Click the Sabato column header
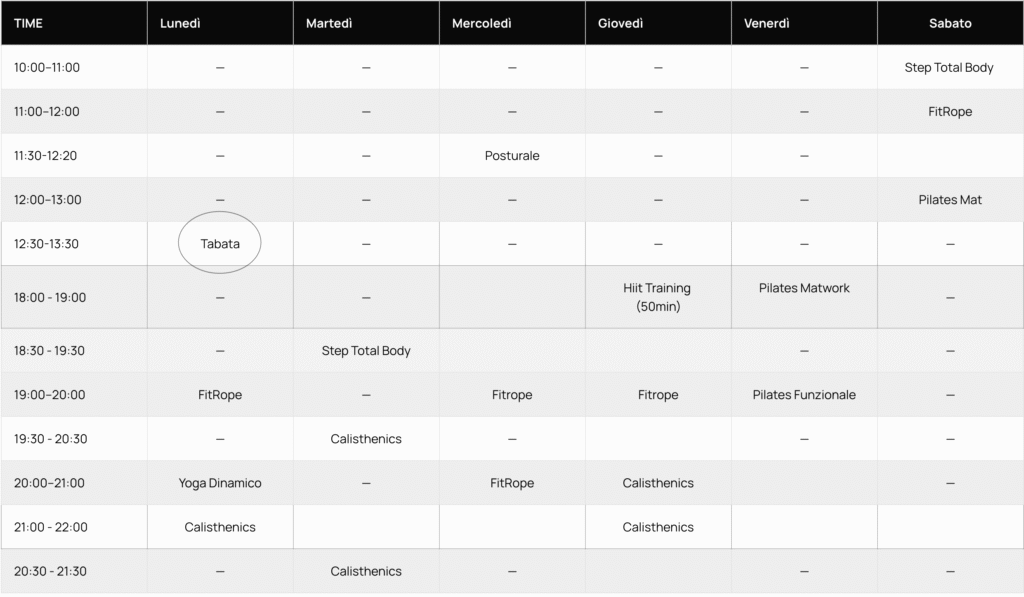The height and width of the screenshot is (597, 1024). (x=949, y=23)
